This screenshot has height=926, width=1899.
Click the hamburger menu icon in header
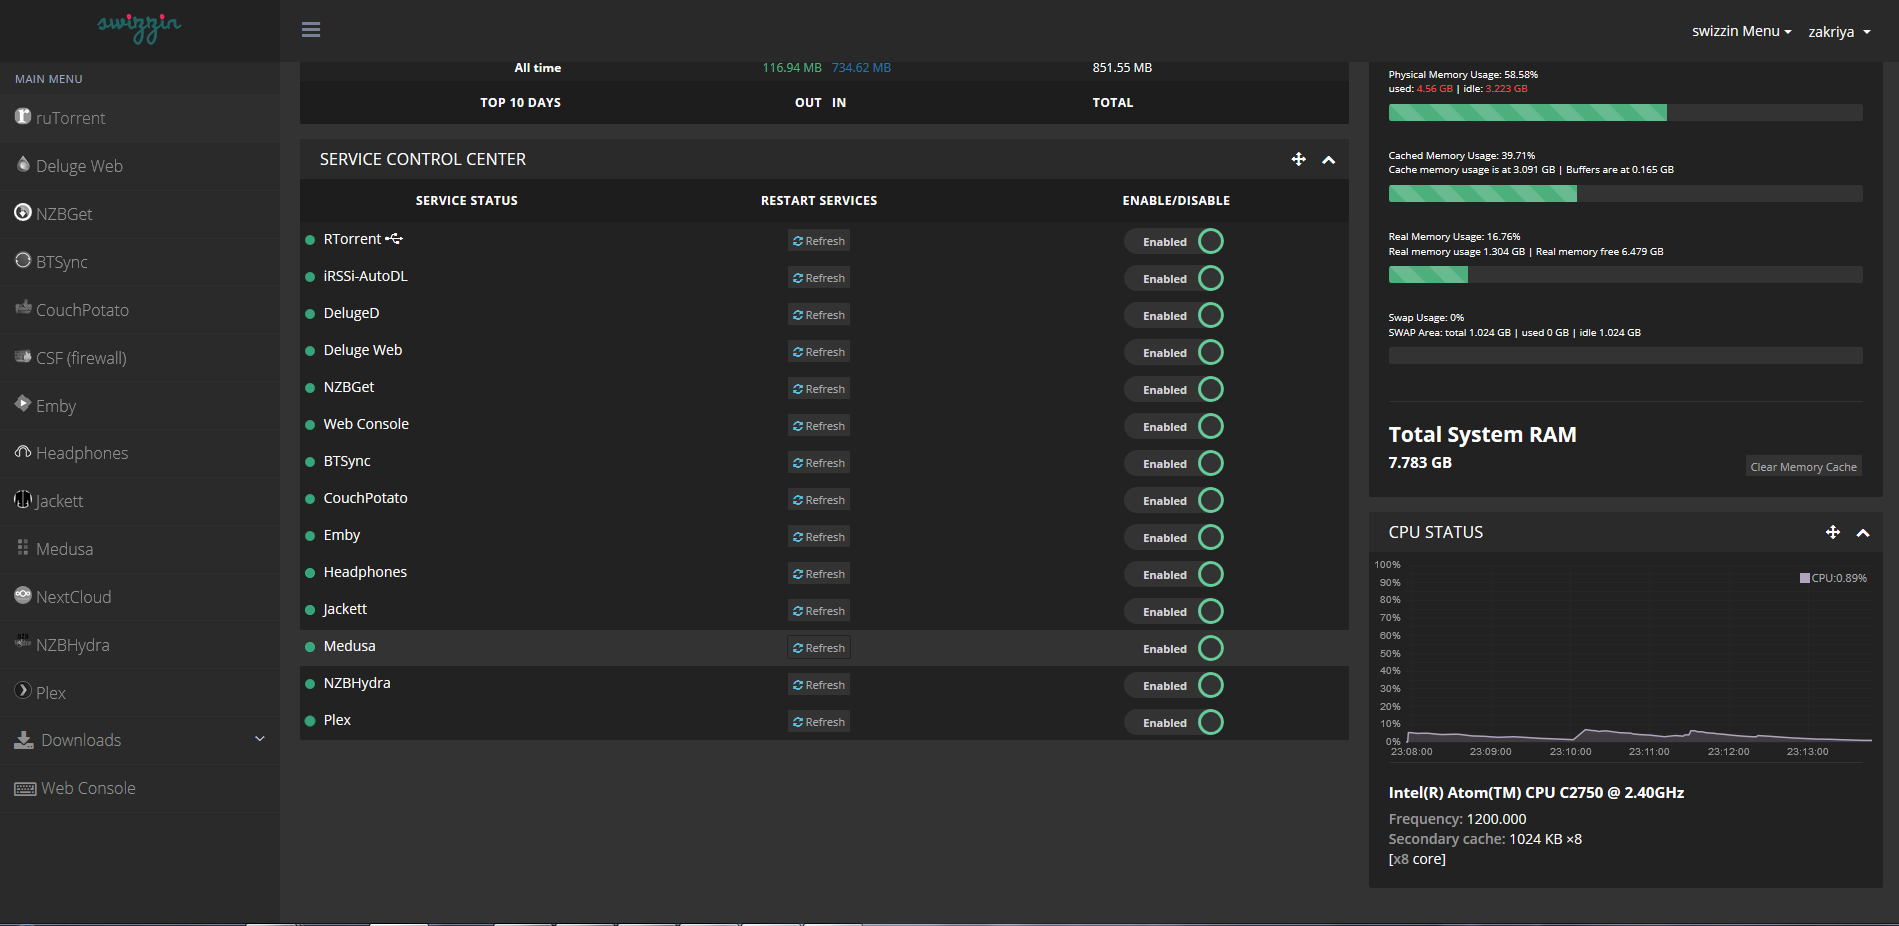pos(311,30)
